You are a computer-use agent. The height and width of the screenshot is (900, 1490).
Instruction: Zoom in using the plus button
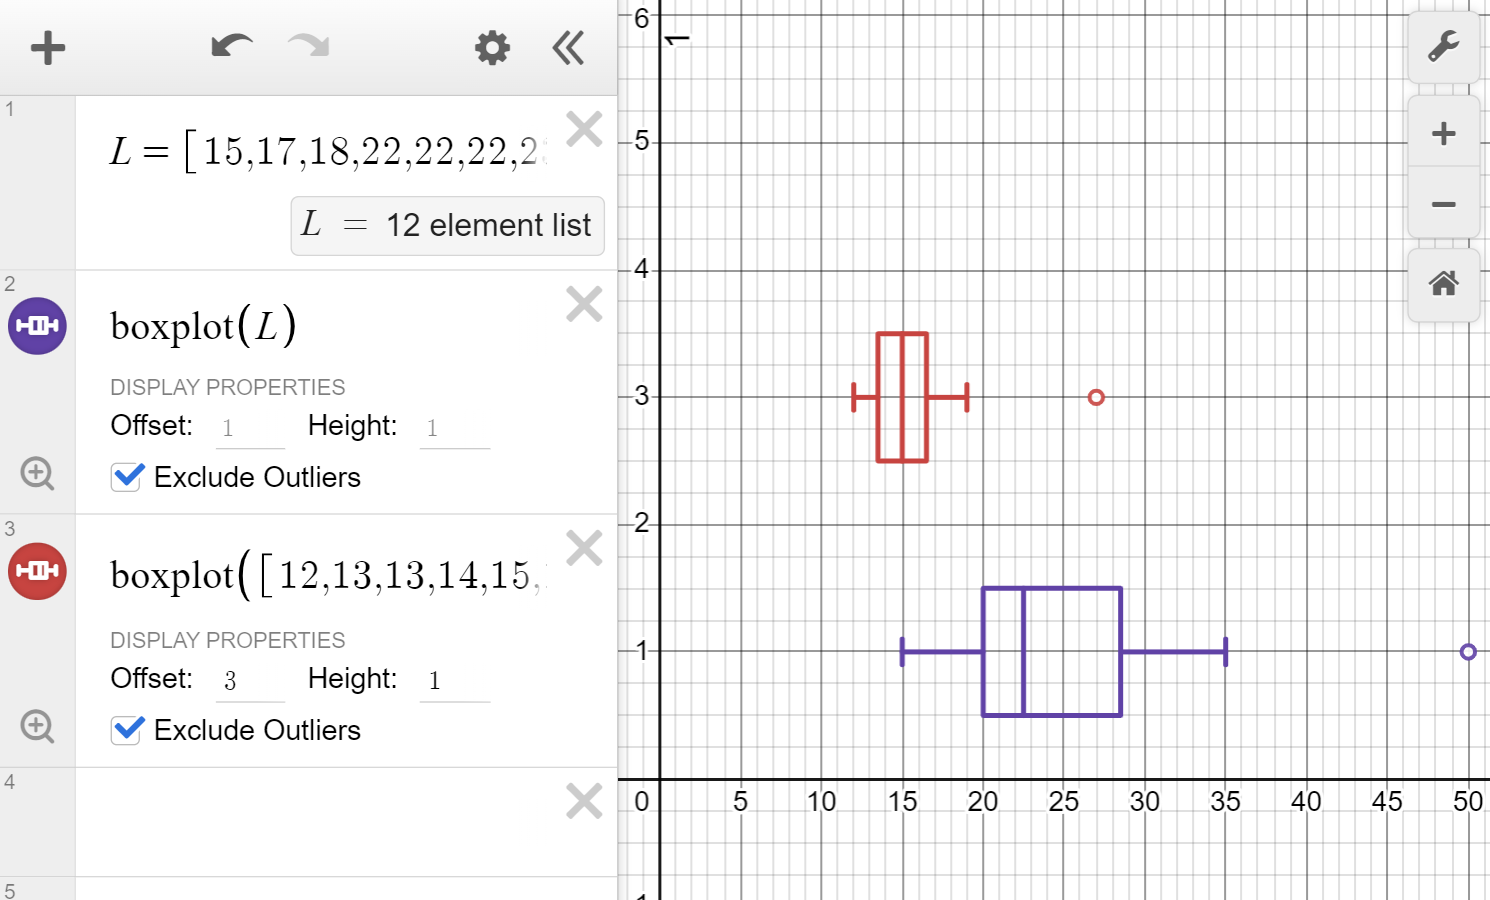pos(1444,132)
